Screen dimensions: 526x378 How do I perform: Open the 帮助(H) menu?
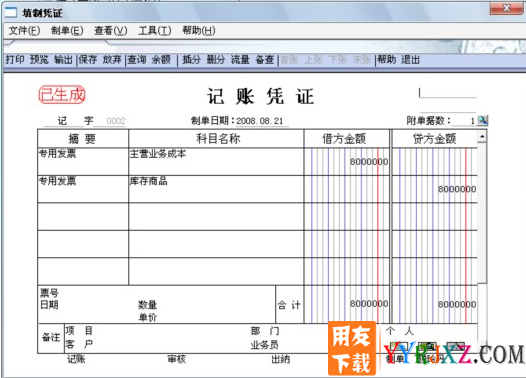point(199,31)
